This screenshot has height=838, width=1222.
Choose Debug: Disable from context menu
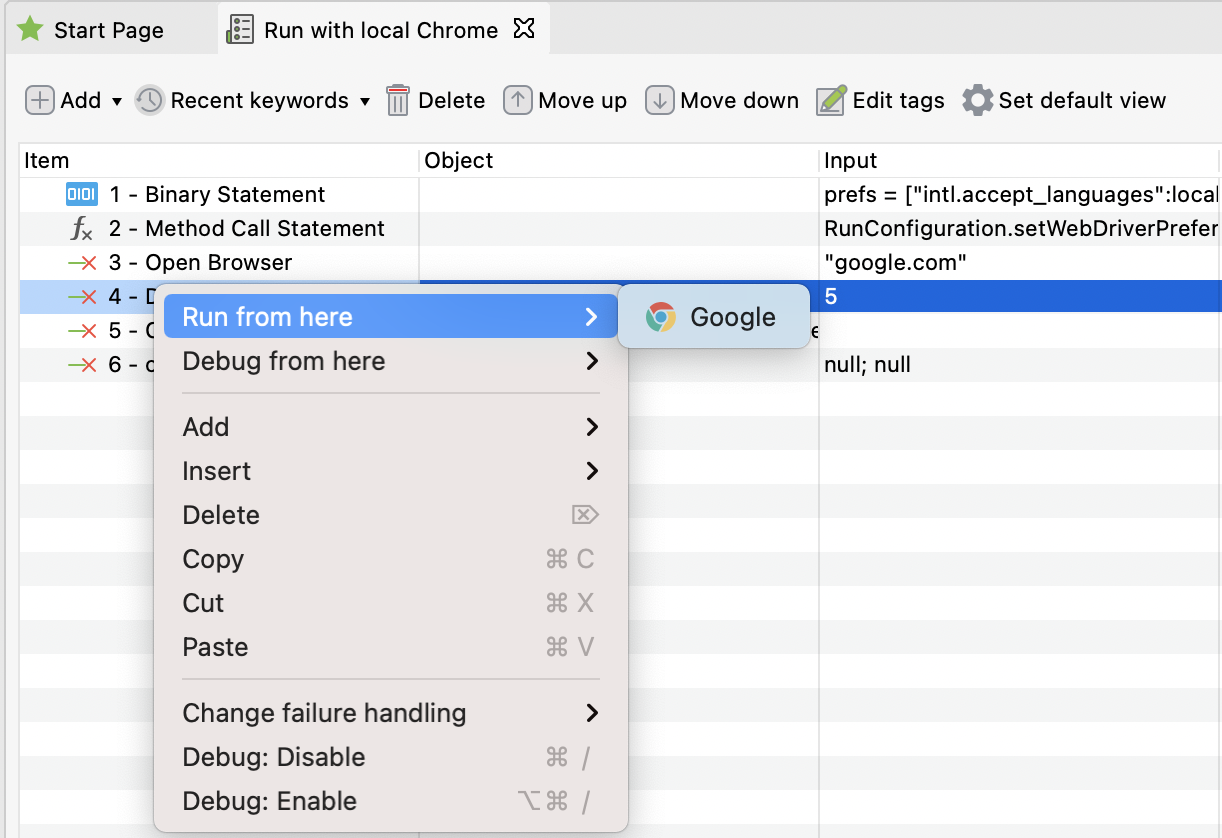(273, 757)
